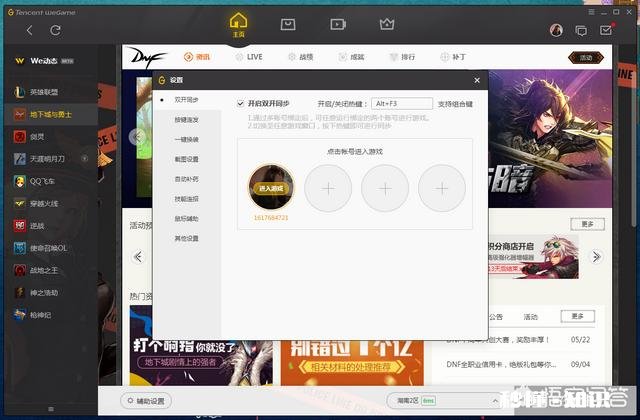Click download indicator beside 天涯明月刀
This screenshot has height=420, width=640.
(84, 158)
